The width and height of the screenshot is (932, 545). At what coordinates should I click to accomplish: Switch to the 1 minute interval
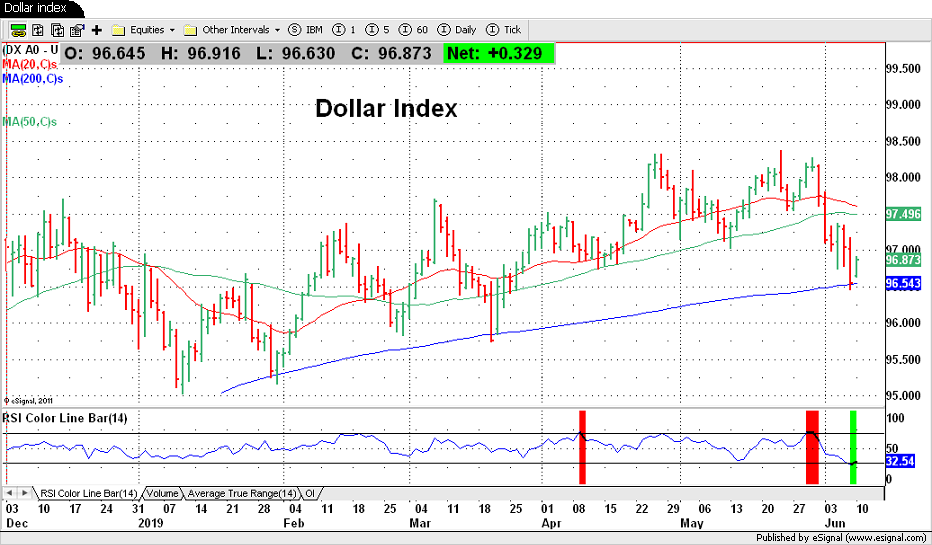tap(345, 30)
